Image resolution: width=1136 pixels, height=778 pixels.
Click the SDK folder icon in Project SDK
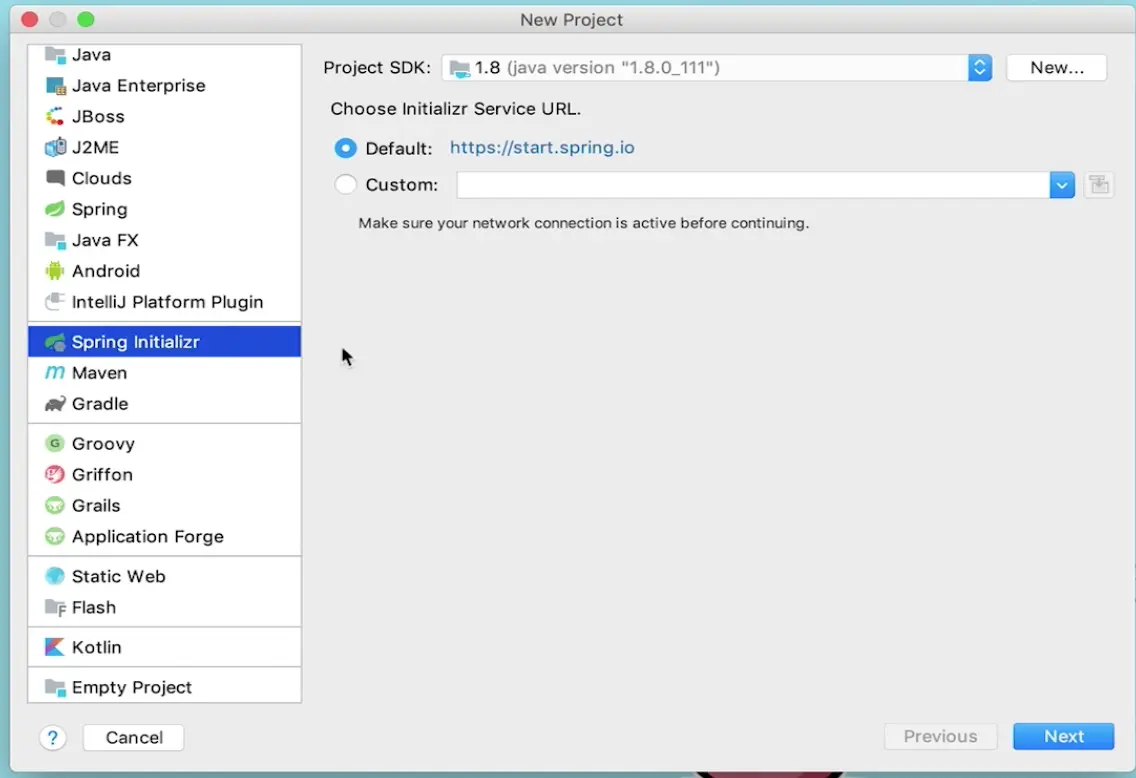459,68
